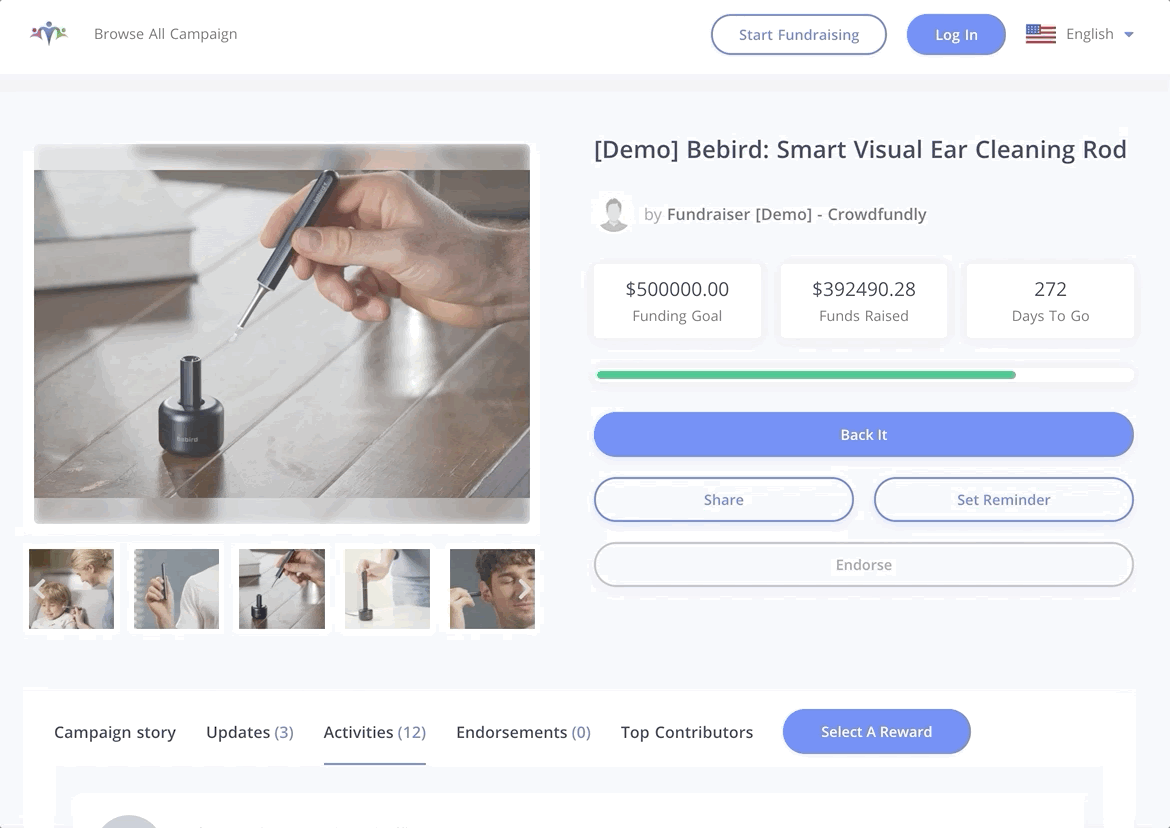The width and height of the screenshot is (1170, 828).
Task: Go to previous thumbnail with left arrow
Action: point(39,589)
